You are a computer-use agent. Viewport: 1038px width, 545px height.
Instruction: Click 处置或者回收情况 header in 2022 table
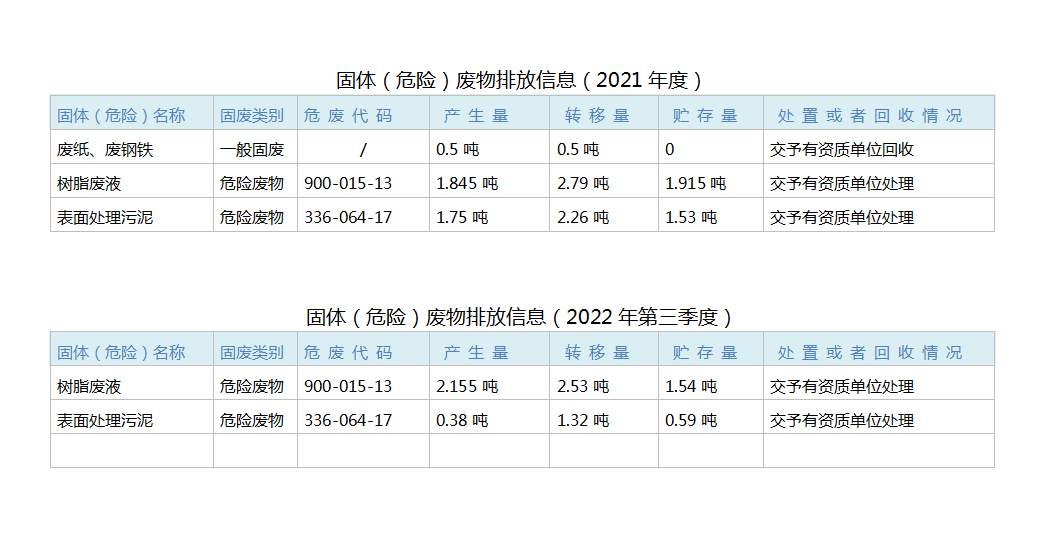(x=869, y=352)
